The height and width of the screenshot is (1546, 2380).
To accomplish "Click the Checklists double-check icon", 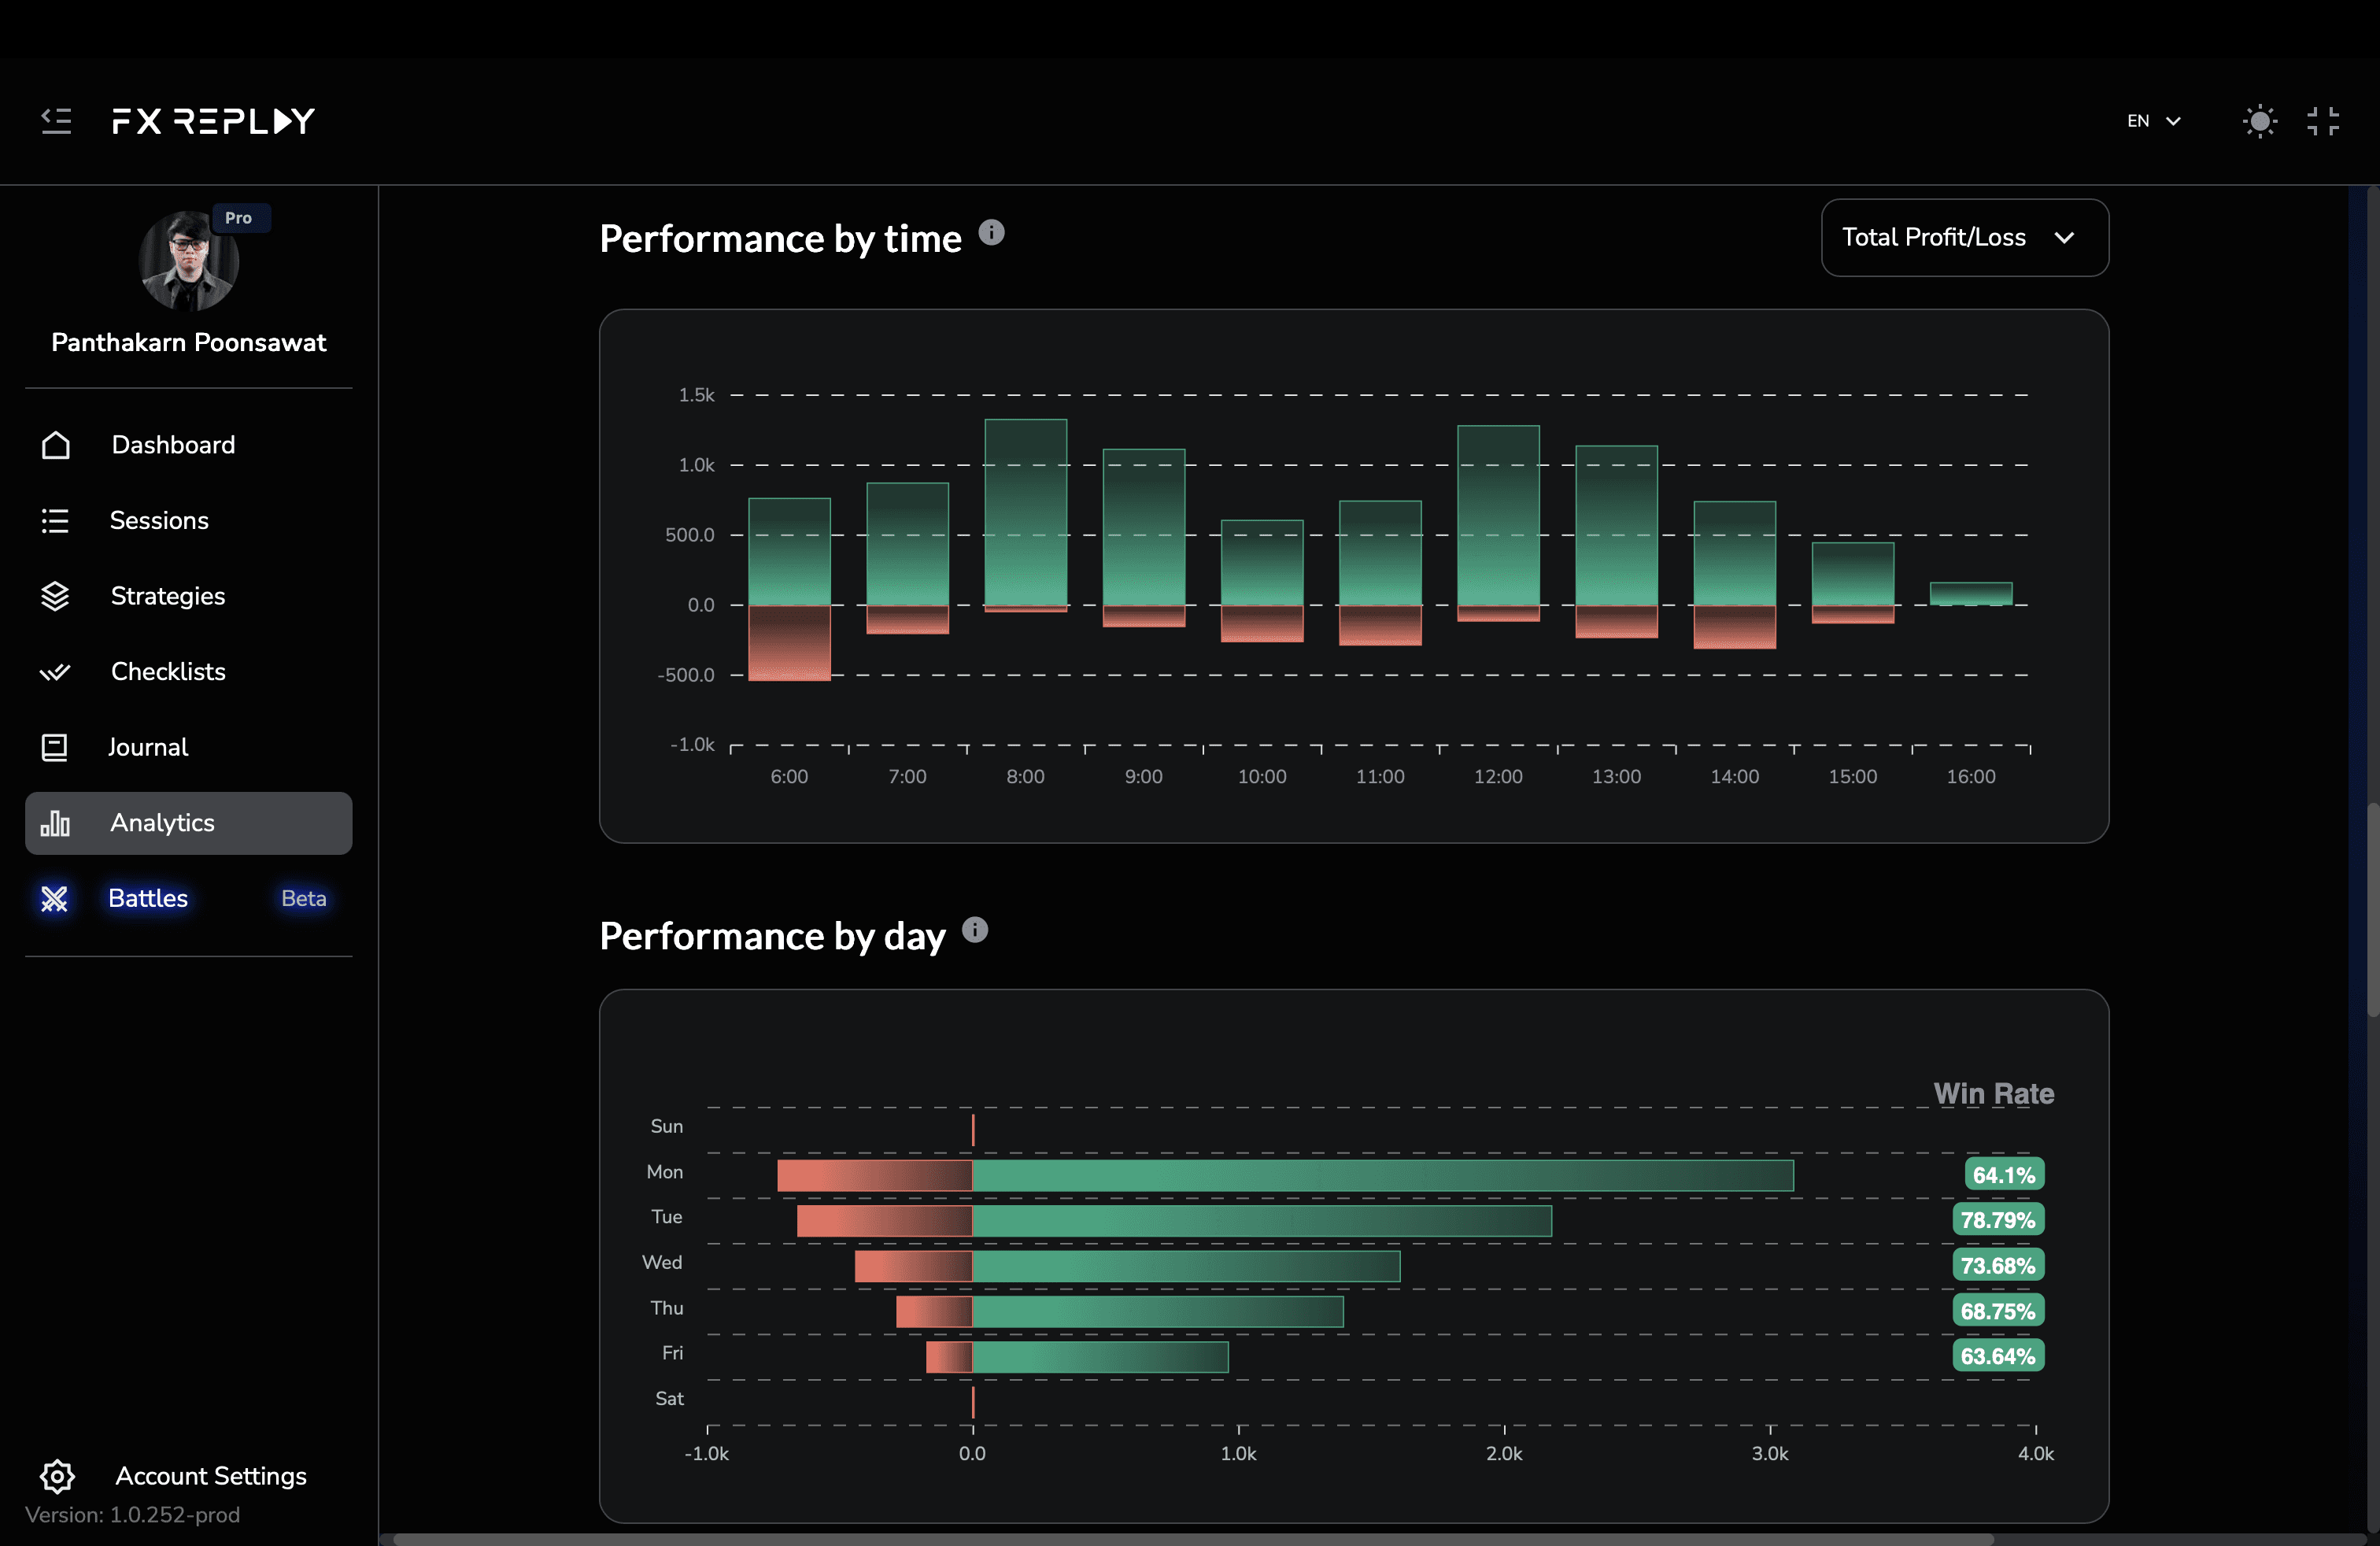I will pos(55,672).
